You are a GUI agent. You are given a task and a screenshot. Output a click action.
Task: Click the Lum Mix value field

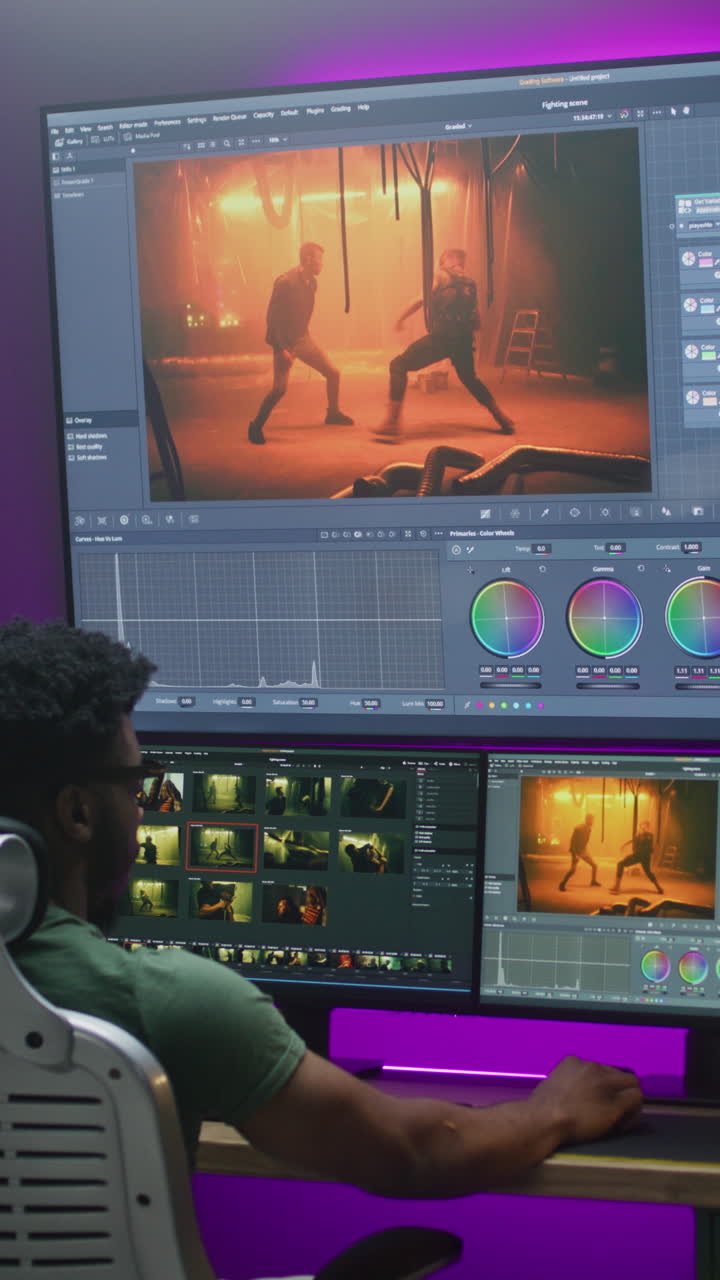click(435, 704)
